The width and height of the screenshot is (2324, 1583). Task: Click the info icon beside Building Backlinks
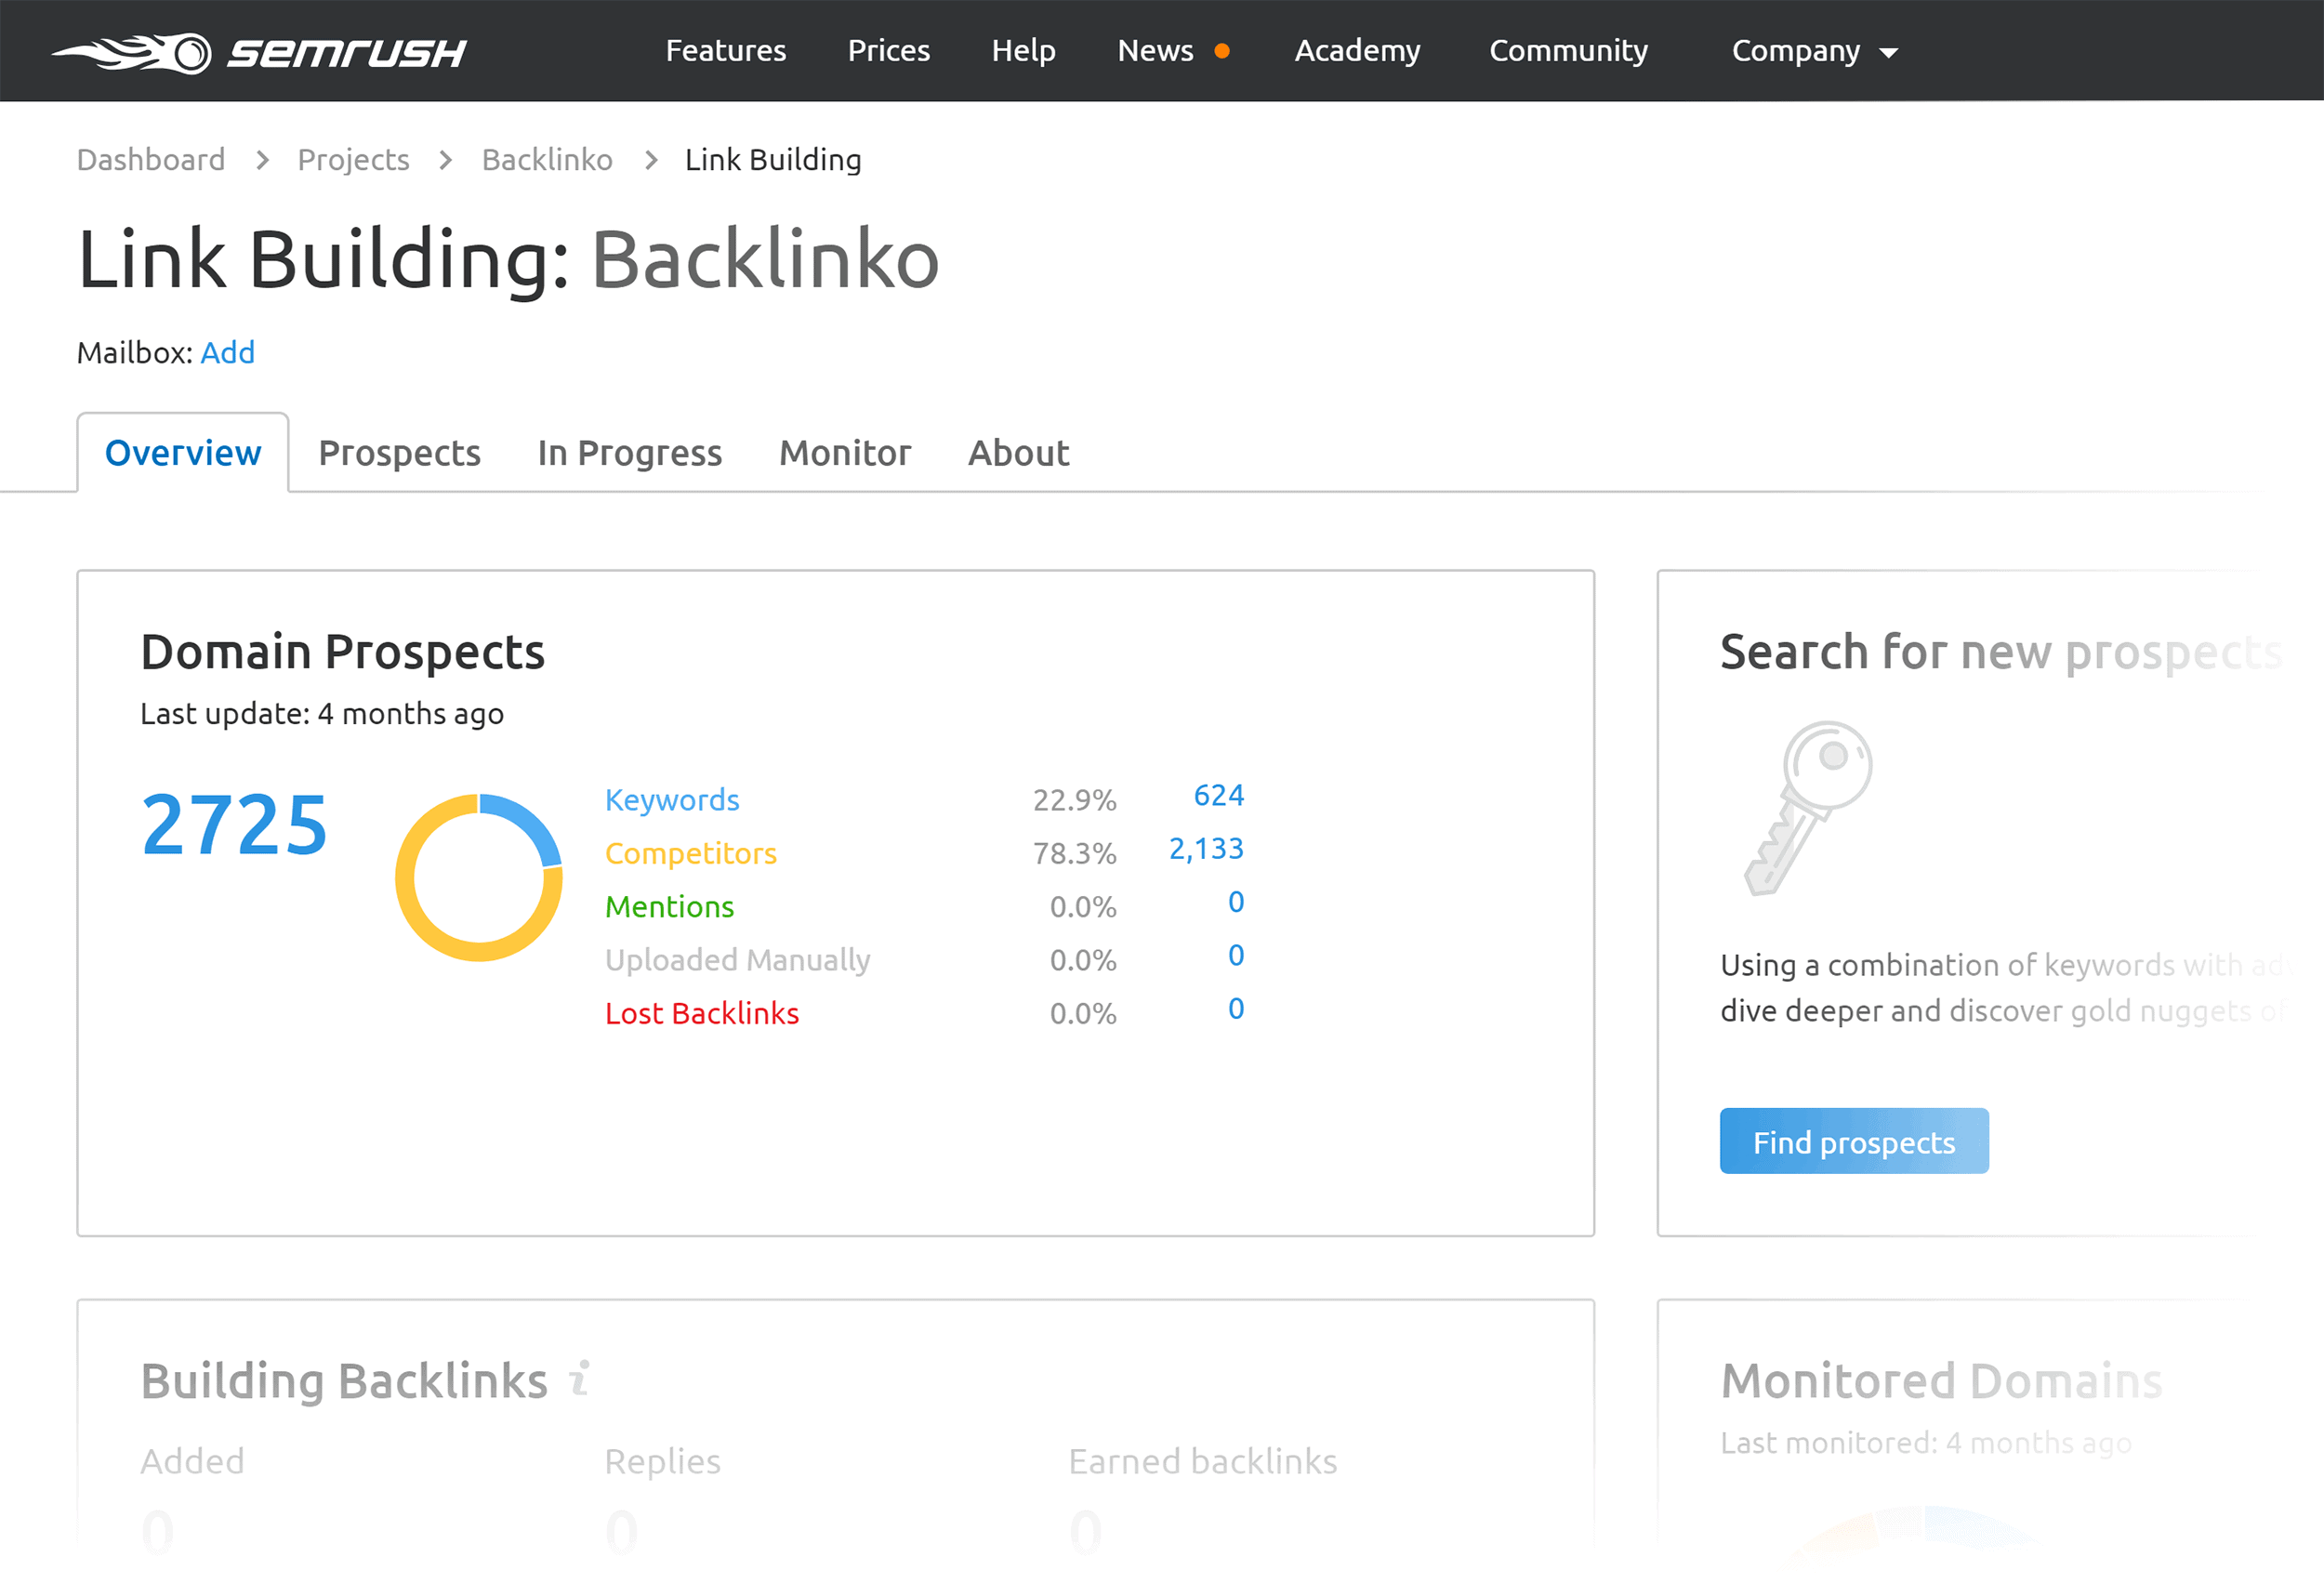click(x=580, y=1378)
